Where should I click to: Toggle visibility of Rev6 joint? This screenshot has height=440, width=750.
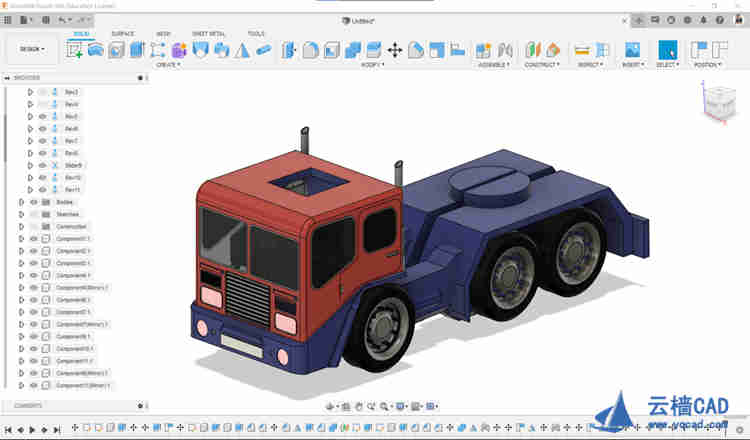pyautogui.click(x=43, y=129)
